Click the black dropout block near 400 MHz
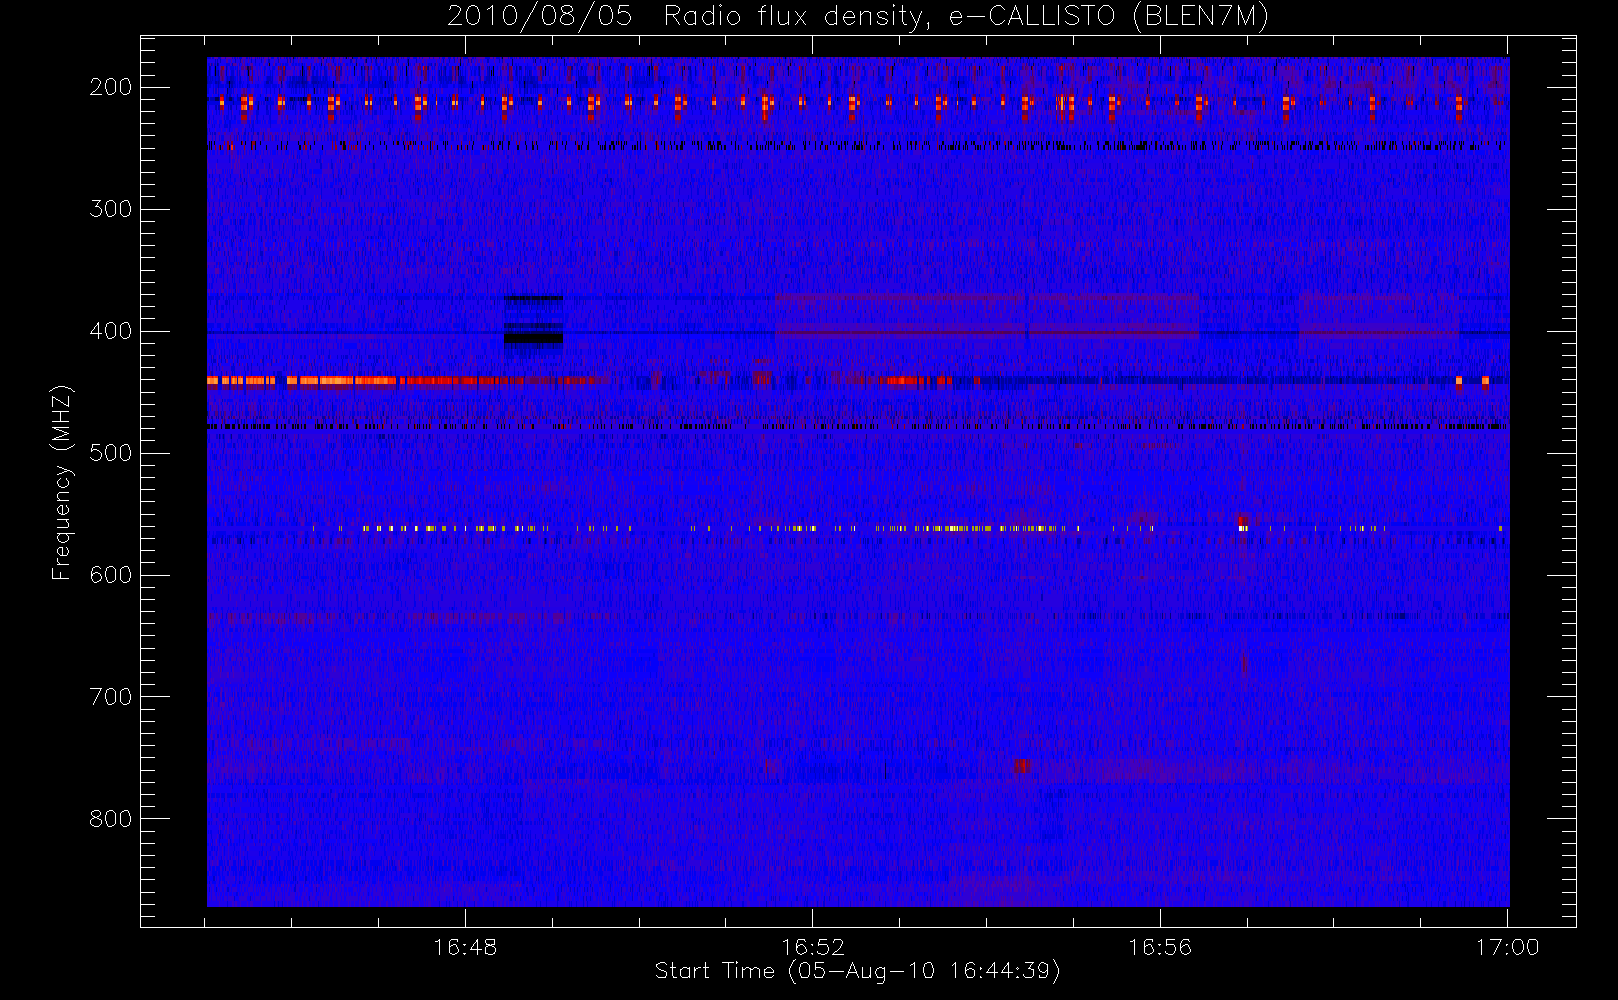Viewport: 1618px width, 1000px height. (x=534, y=339)
